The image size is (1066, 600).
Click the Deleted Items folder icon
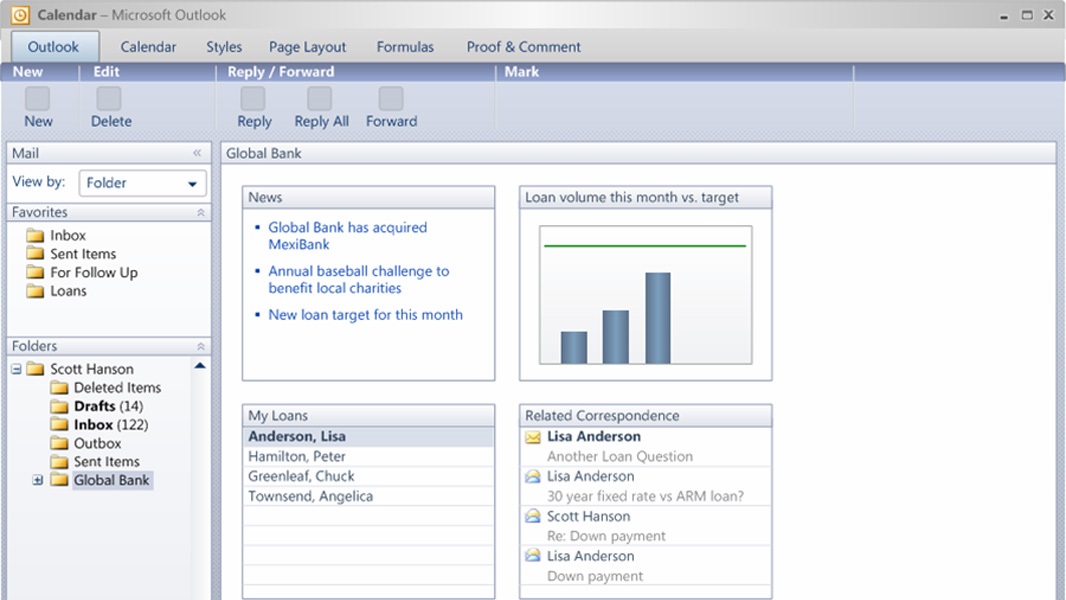(x=59, y=388)
